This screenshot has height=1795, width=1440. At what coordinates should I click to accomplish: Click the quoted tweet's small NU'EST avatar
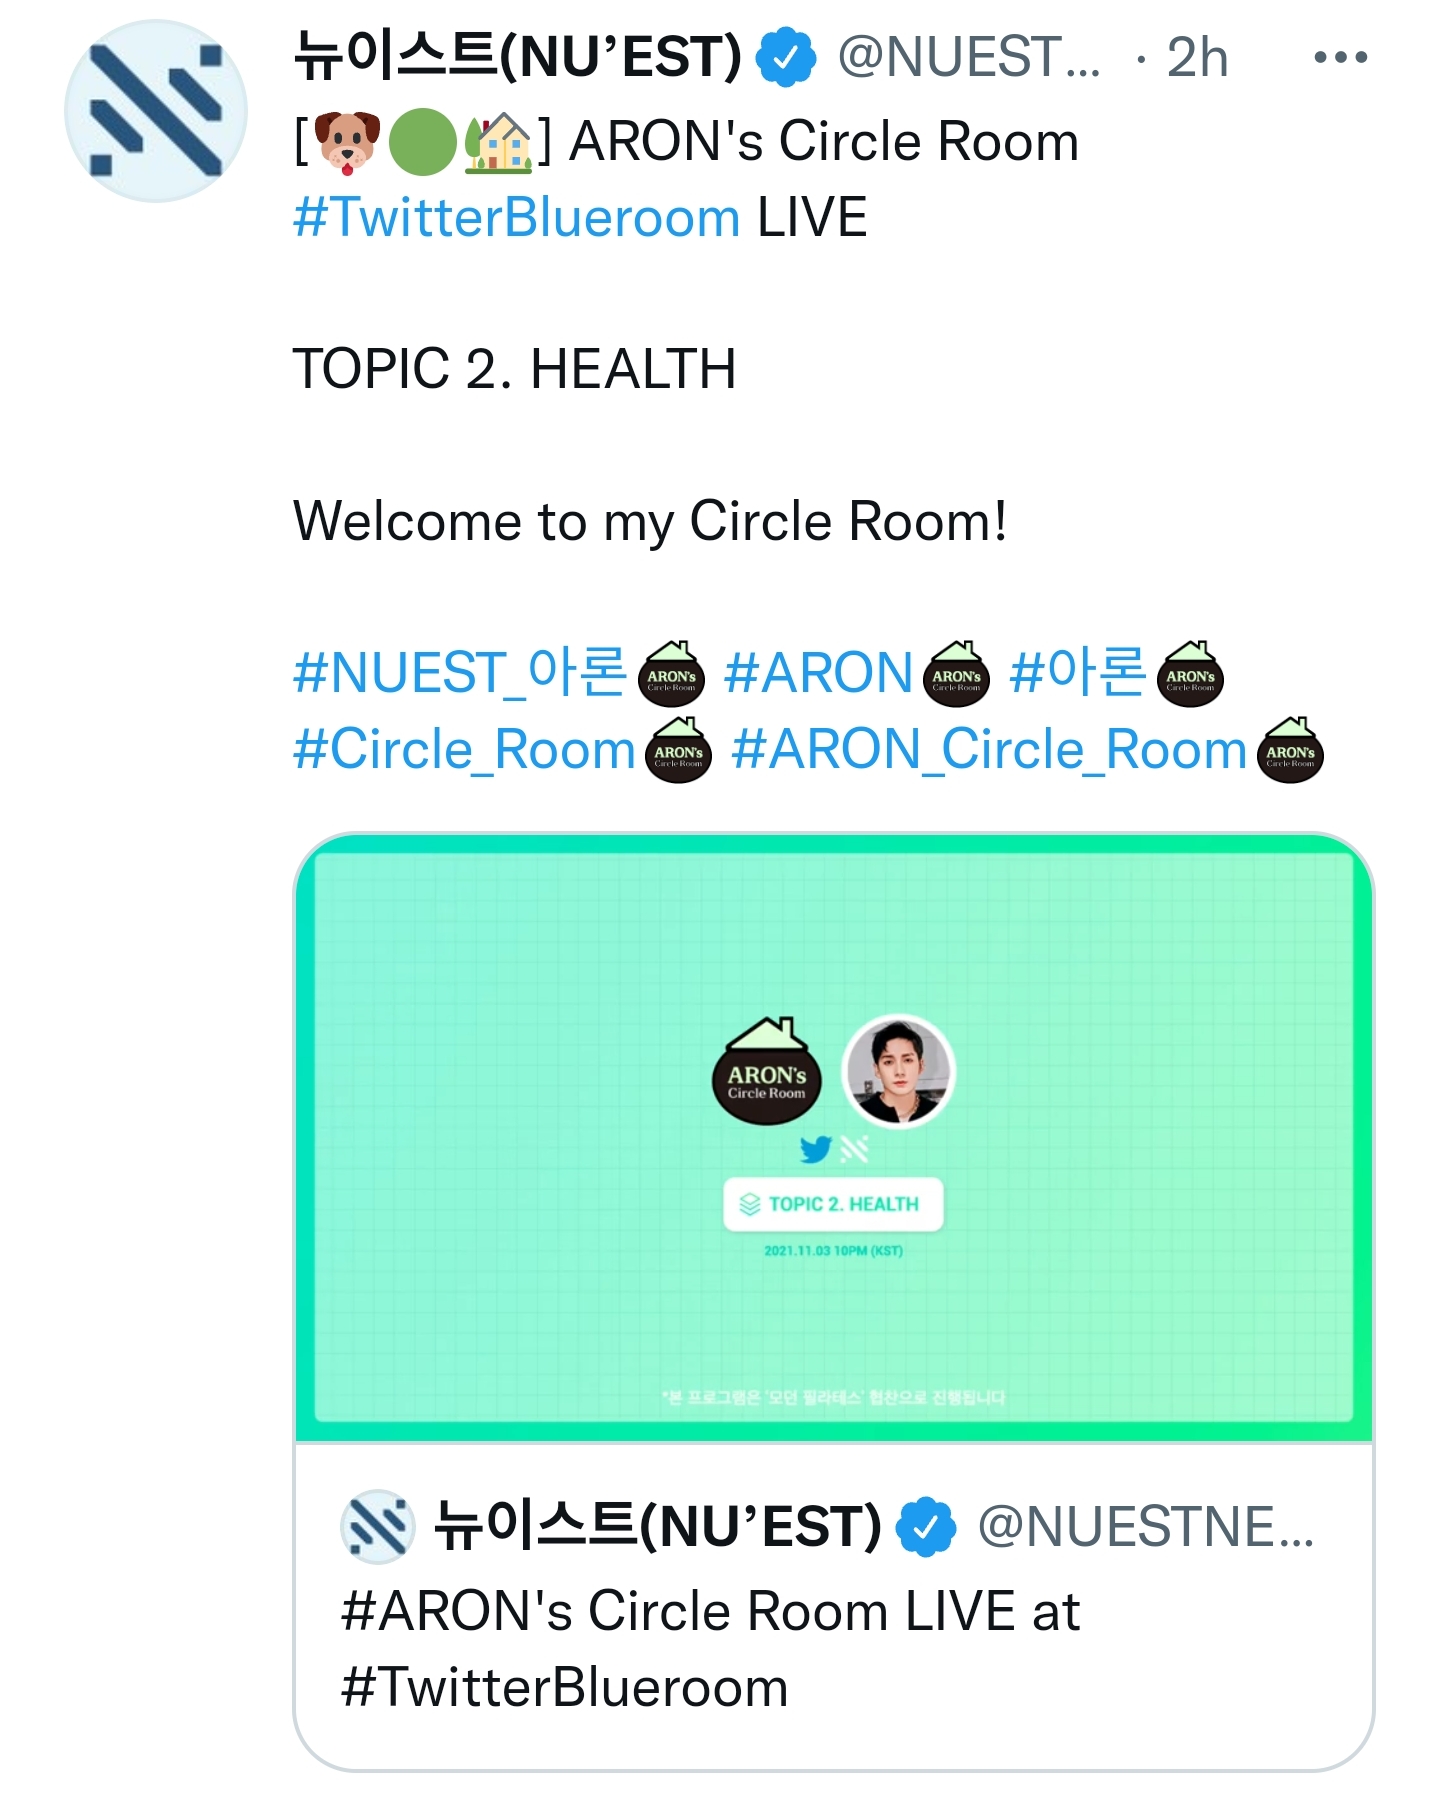tap(377, 1527)
